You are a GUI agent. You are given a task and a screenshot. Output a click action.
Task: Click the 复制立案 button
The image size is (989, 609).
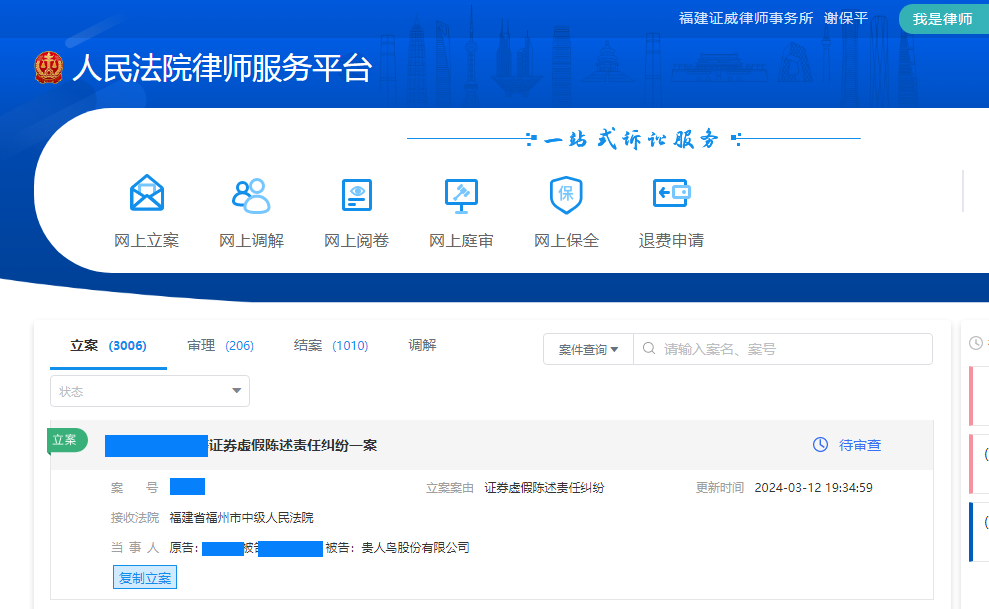coord(144,577)
